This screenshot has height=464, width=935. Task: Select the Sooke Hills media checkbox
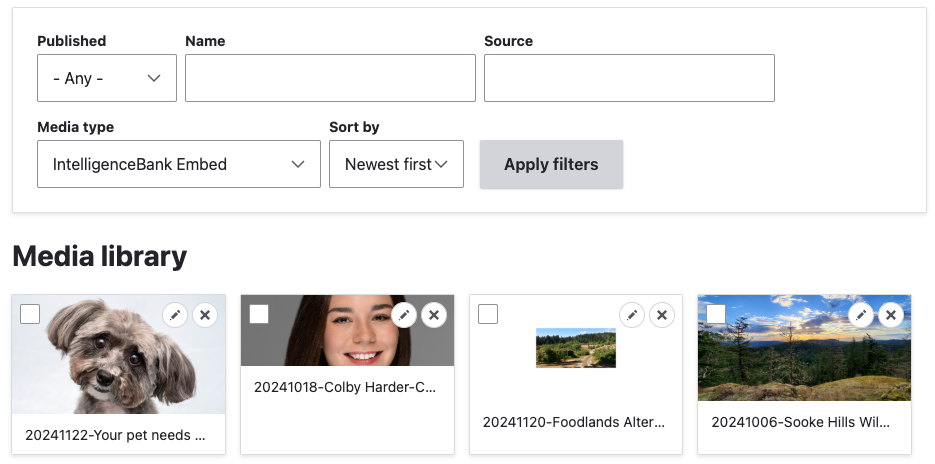(716, 314)
